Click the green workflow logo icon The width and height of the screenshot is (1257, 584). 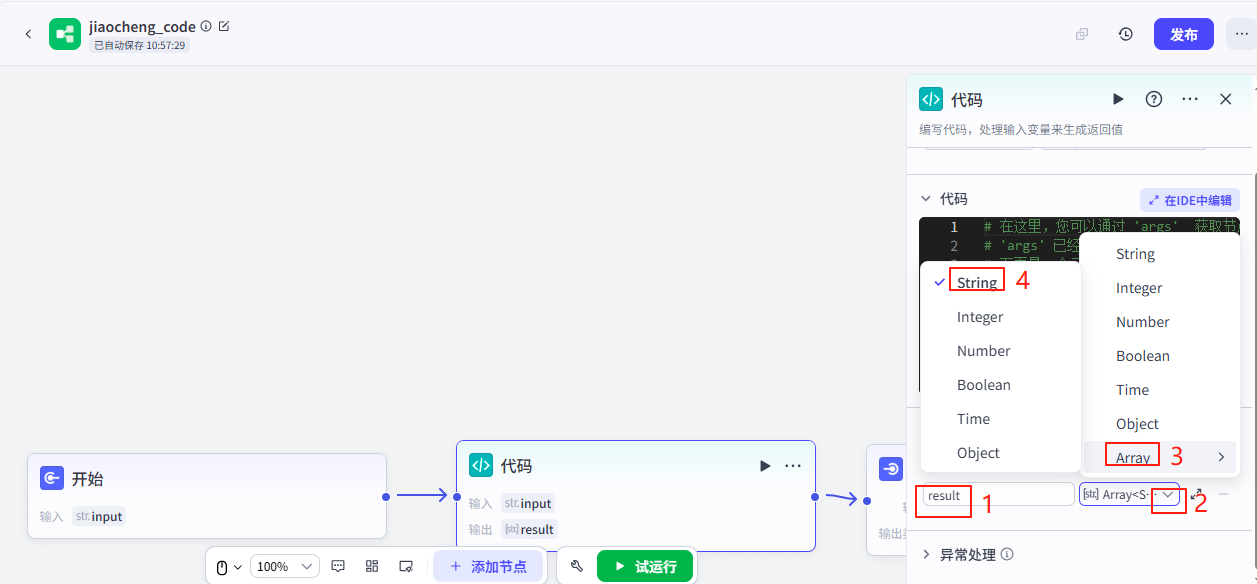pyautogui.click(x=65, y=34)
